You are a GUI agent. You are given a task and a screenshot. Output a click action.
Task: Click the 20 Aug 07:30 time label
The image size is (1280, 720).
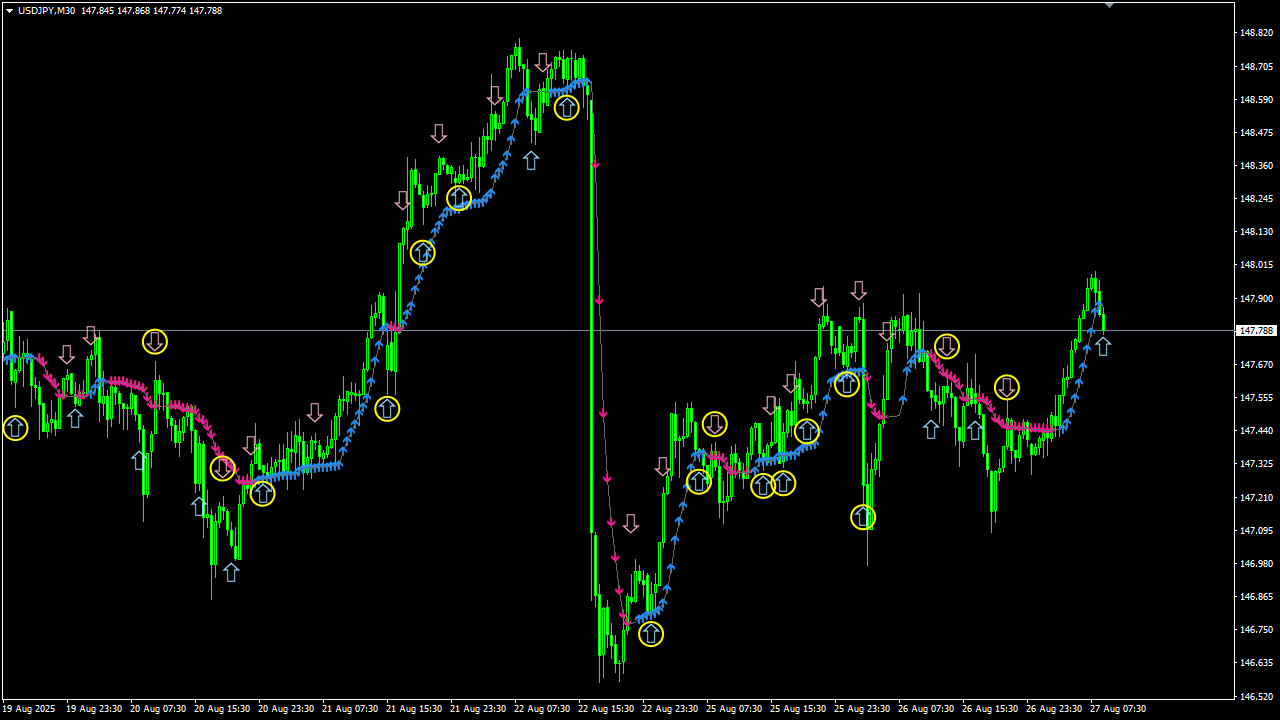(x=158, y=709)
